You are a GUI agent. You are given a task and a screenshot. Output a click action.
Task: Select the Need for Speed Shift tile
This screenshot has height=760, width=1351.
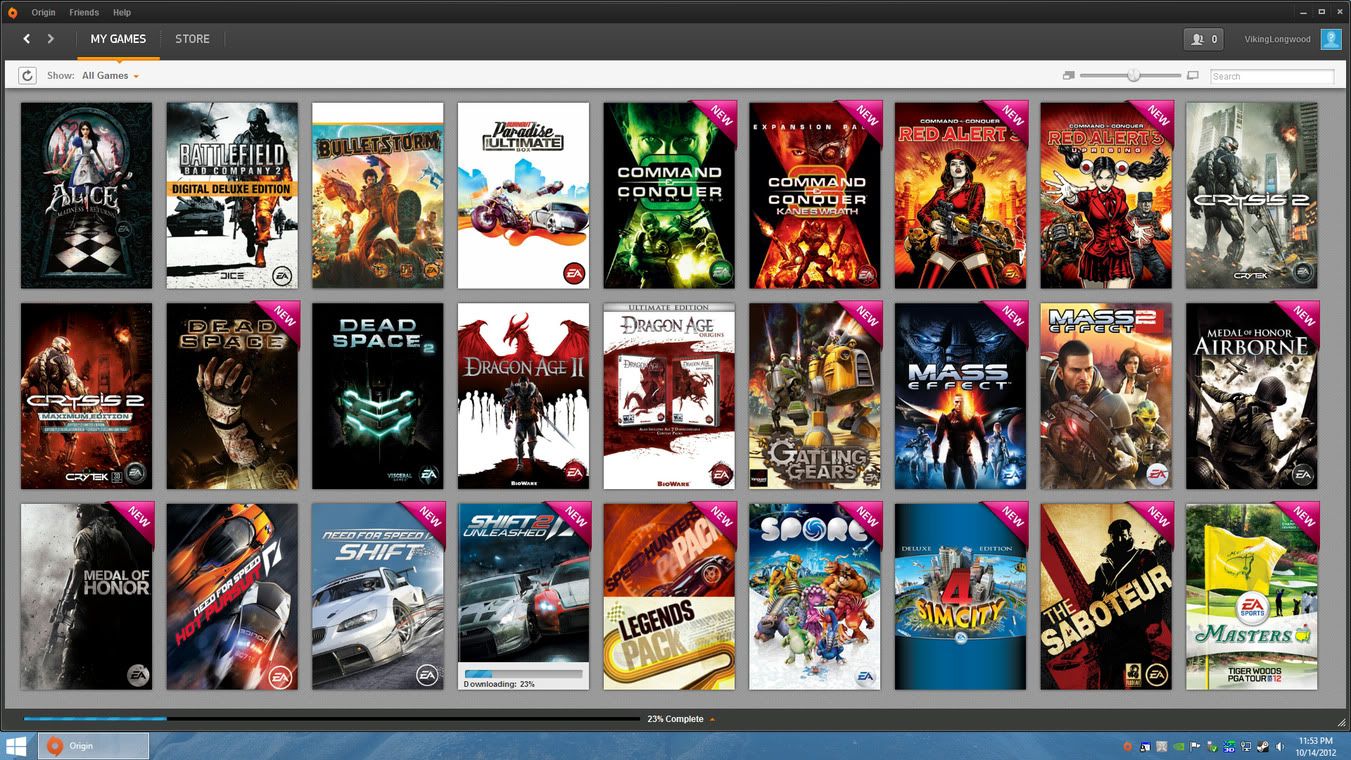pyautogui.click(x=378, y=596)
